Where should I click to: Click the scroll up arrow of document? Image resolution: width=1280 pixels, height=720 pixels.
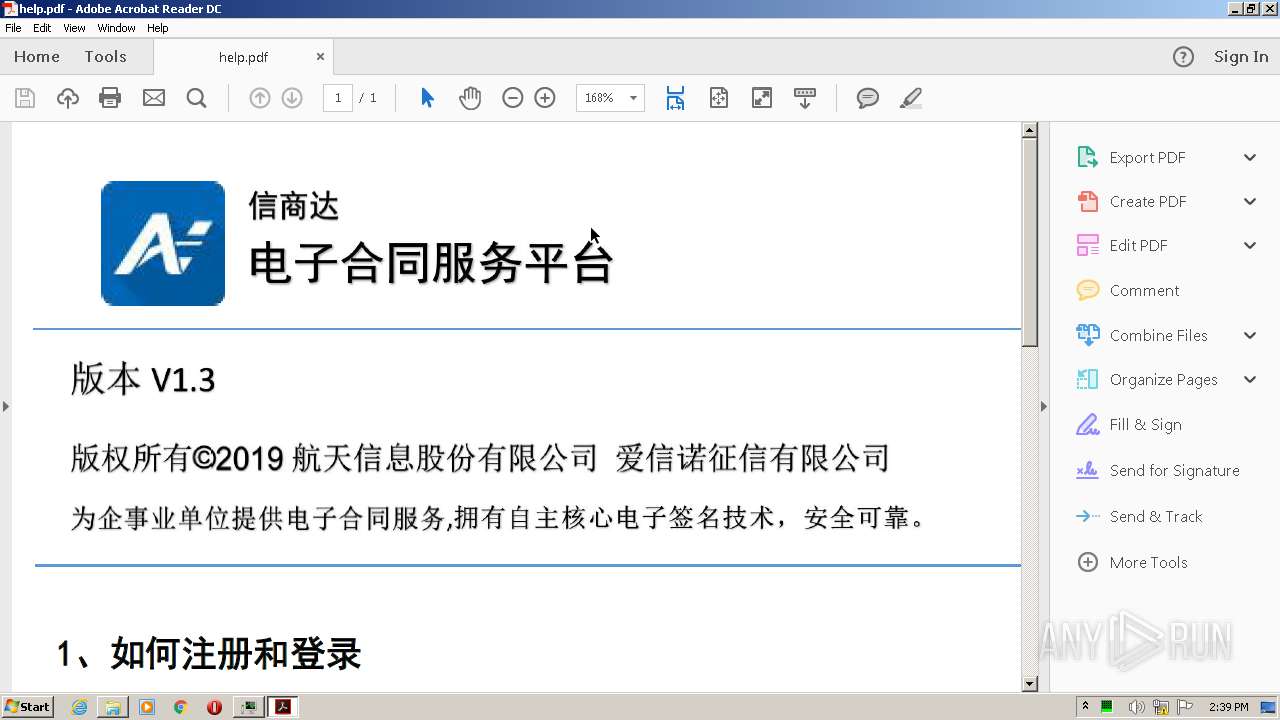(x=1030, y=130)
